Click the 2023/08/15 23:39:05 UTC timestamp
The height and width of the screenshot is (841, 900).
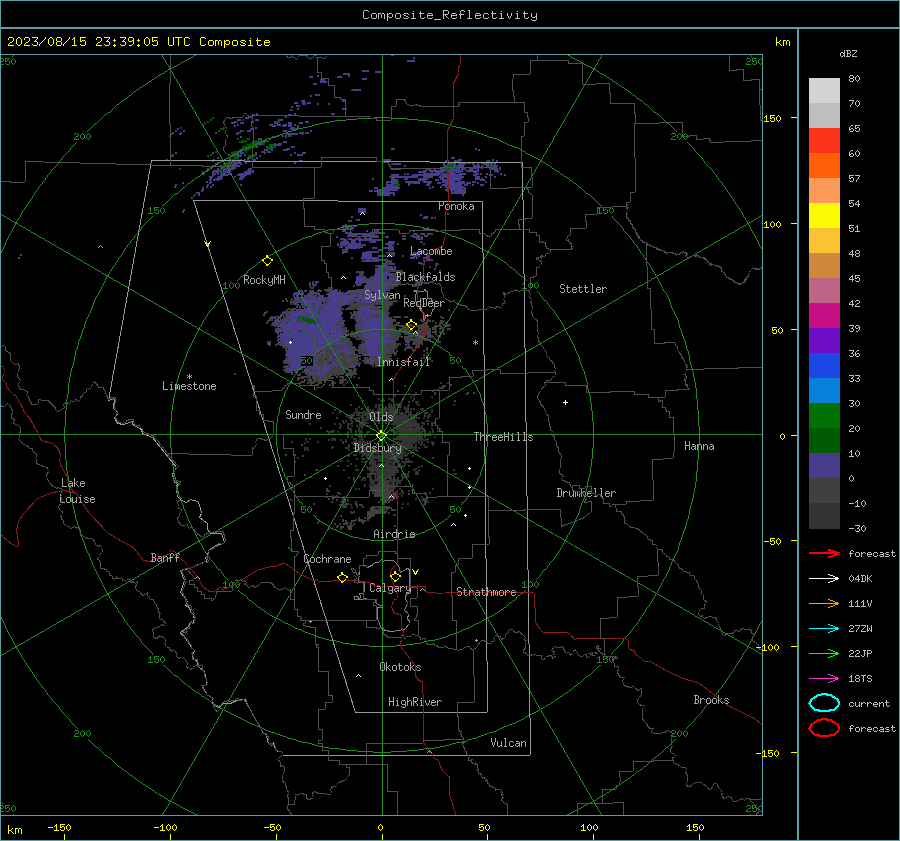[x=138, y=42]
